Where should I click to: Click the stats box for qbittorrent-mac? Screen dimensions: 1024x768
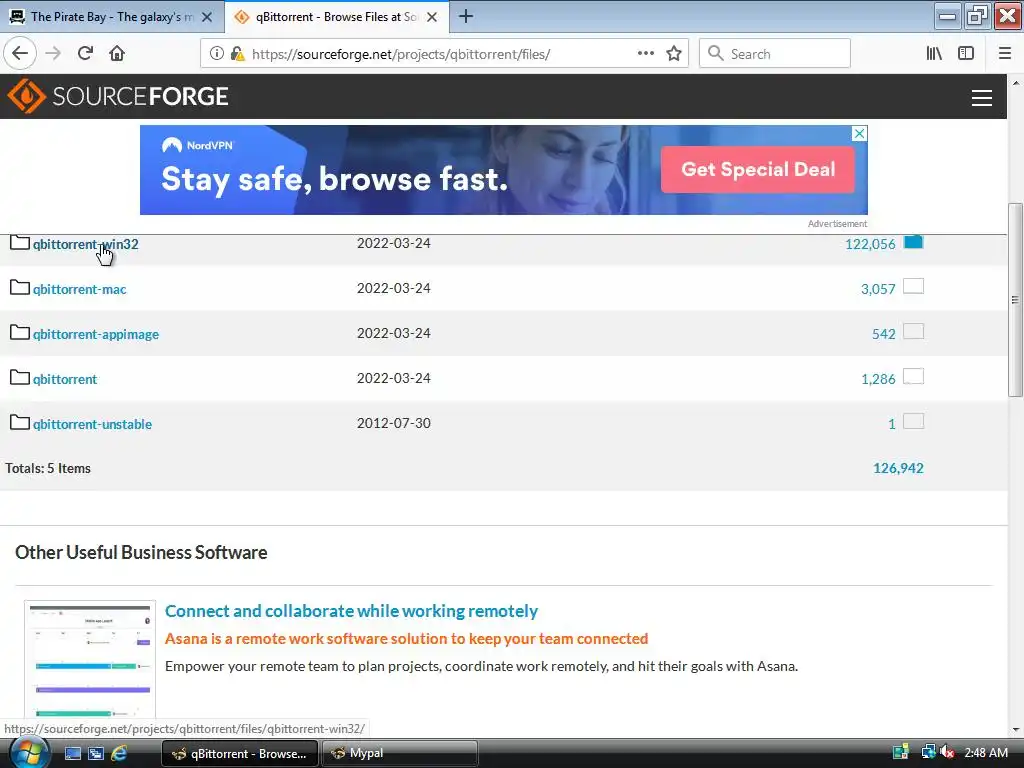tap(913, 287)
